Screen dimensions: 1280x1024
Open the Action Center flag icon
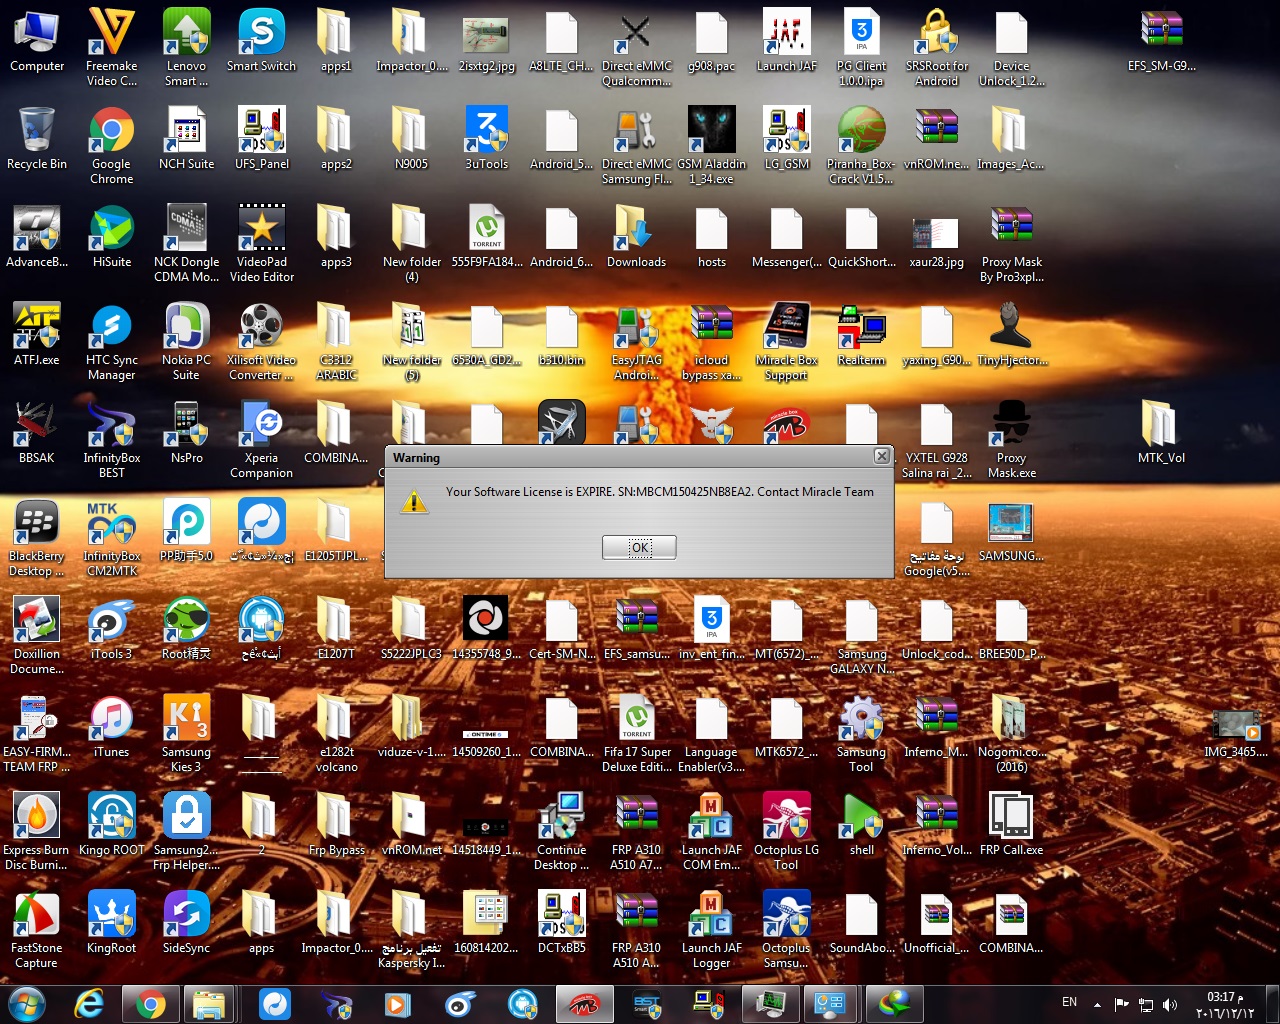[x=1121, y=1004]
